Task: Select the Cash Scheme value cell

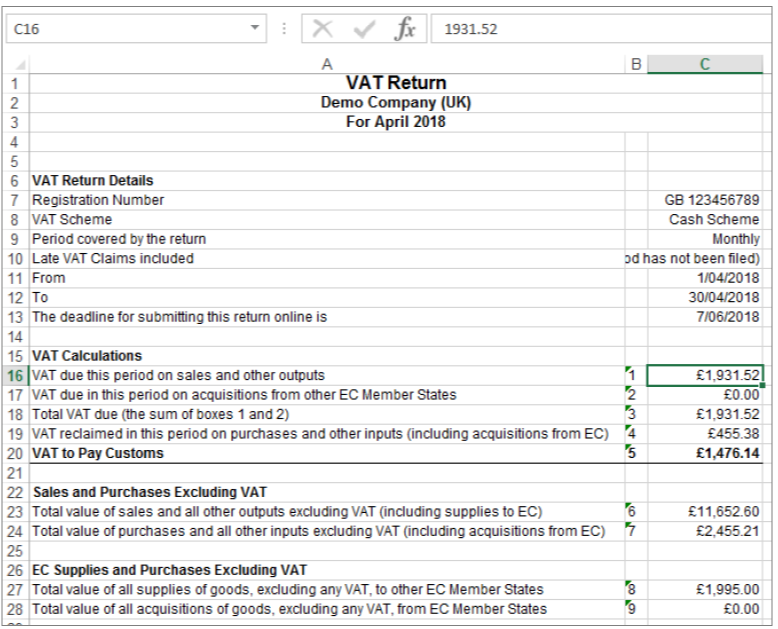Action: tap(705, 219)
